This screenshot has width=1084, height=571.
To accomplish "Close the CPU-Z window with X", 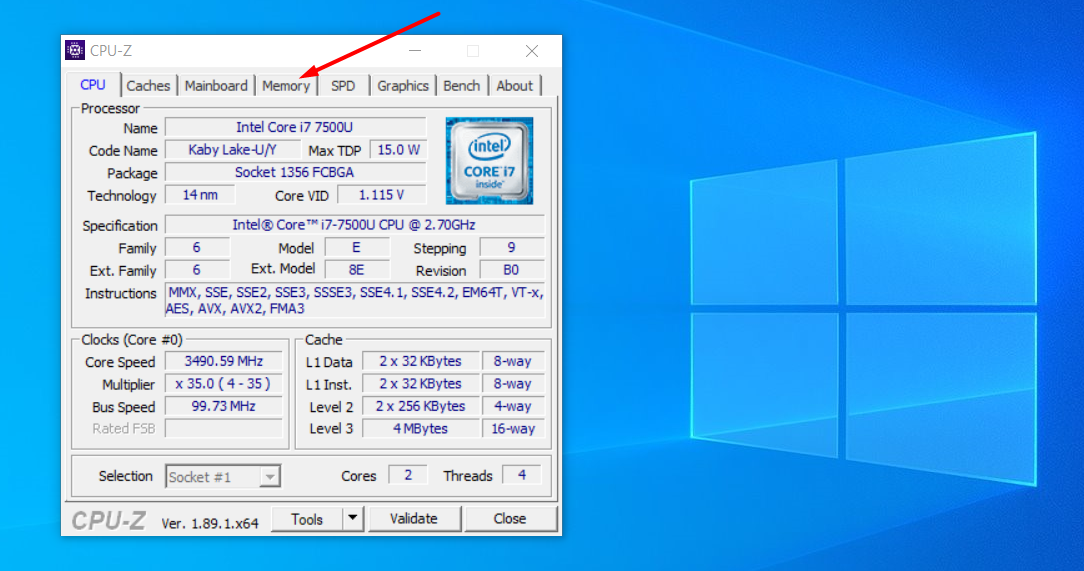I will (x=532, y=50).
